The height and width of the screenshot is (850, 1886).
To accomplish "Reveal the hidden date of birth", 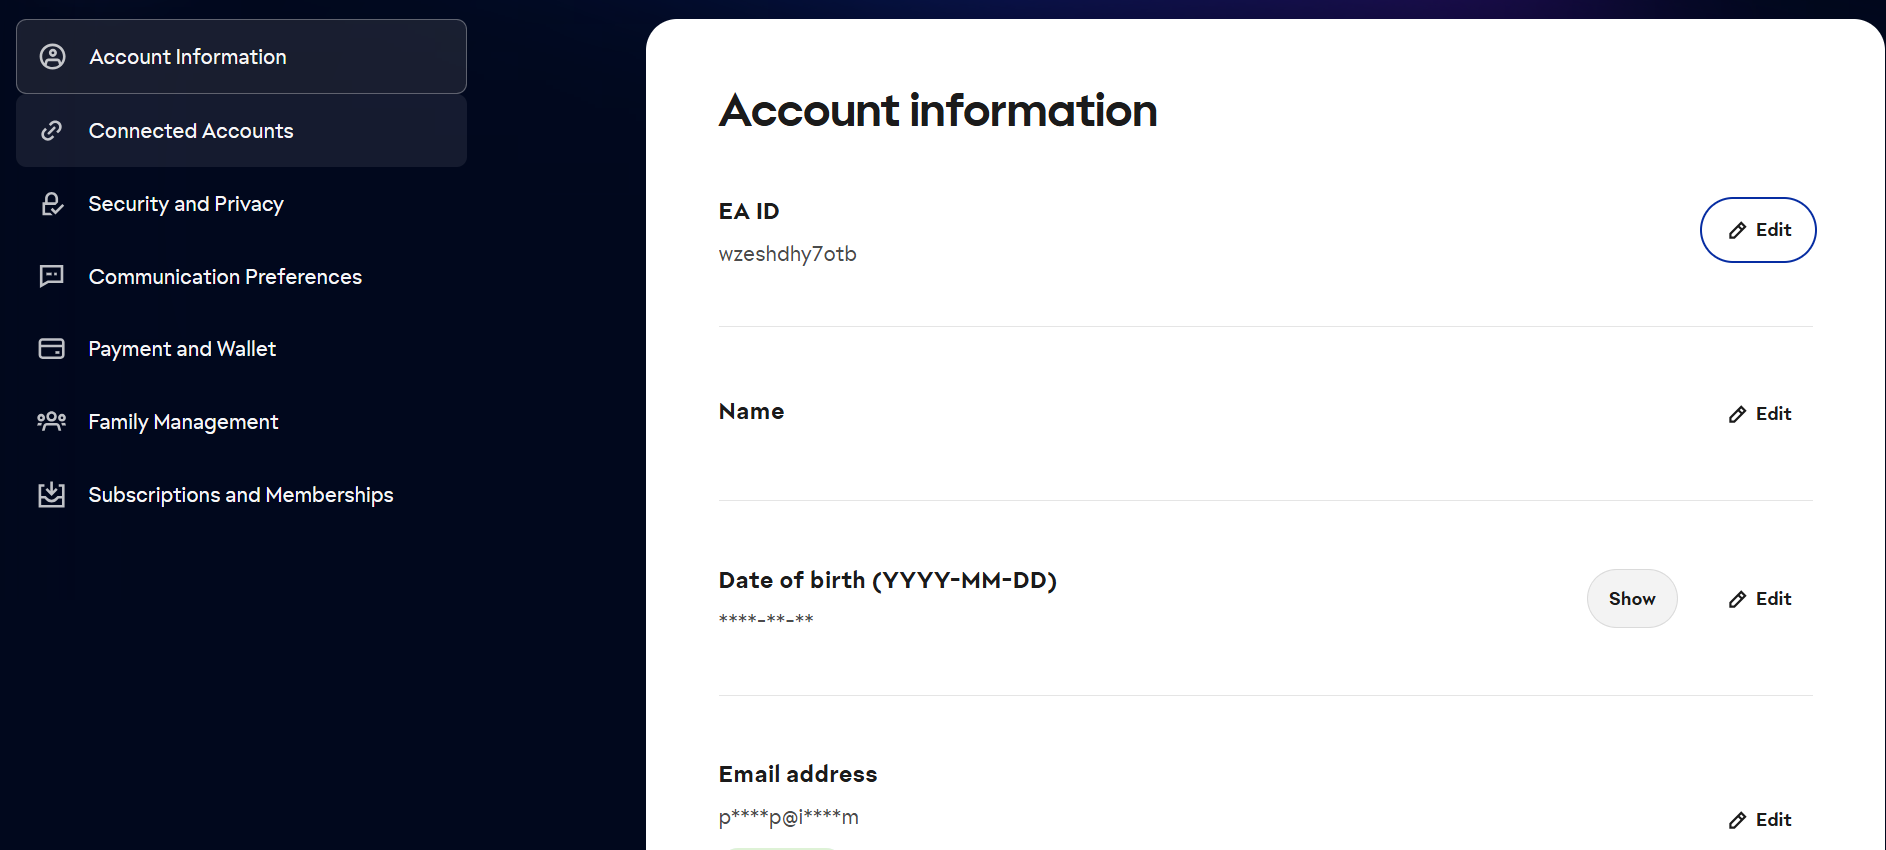I will click(x=1631, y=599).
